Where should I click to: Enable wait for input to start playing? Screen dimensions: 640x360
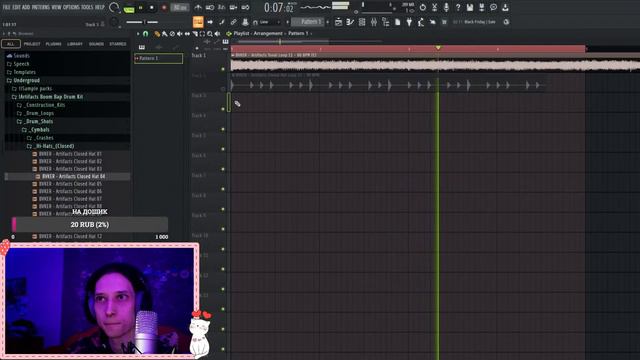click(x=210, y=7)
